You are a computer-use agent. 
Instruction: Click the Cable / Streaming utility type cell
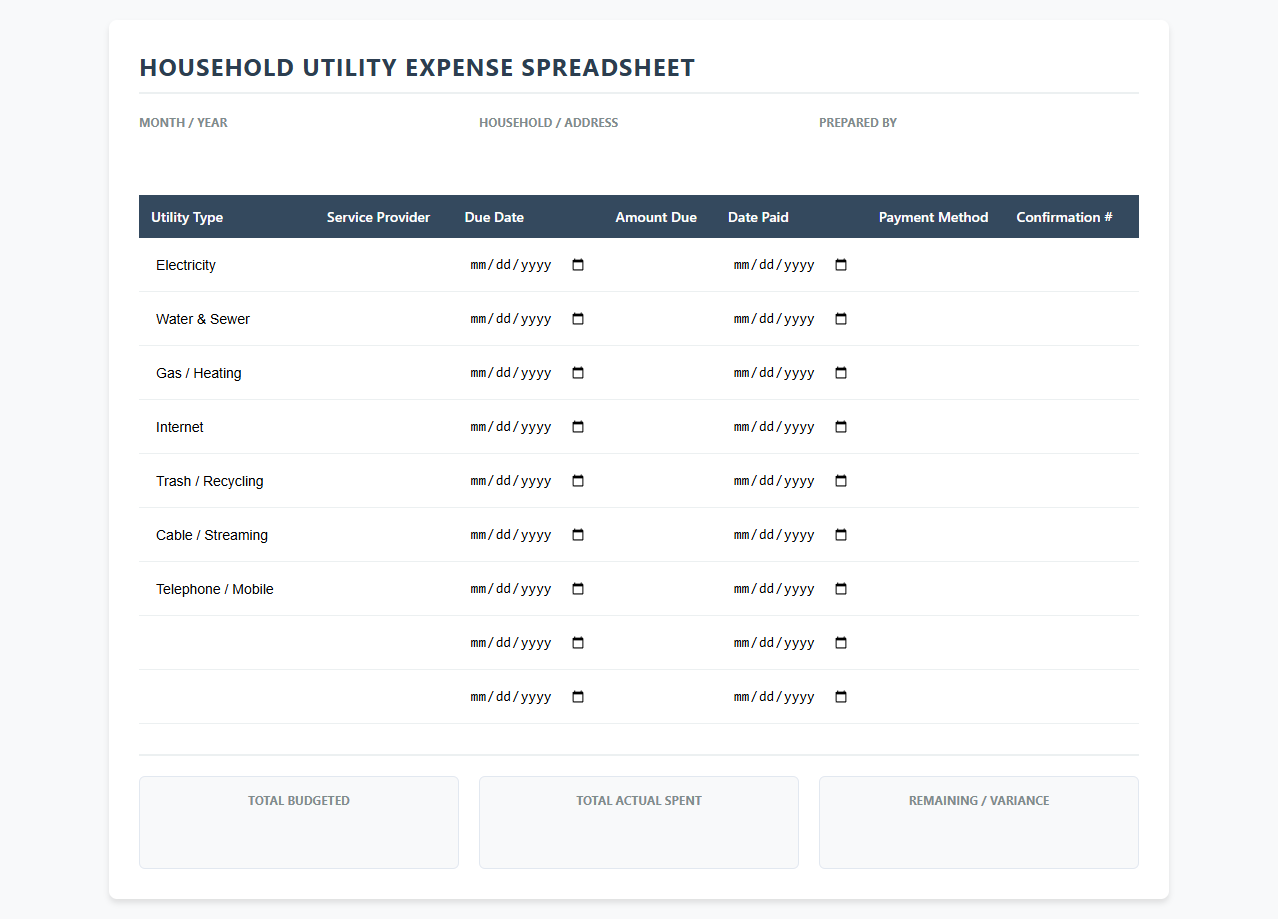pyautogui.click(x=227, y=535)
